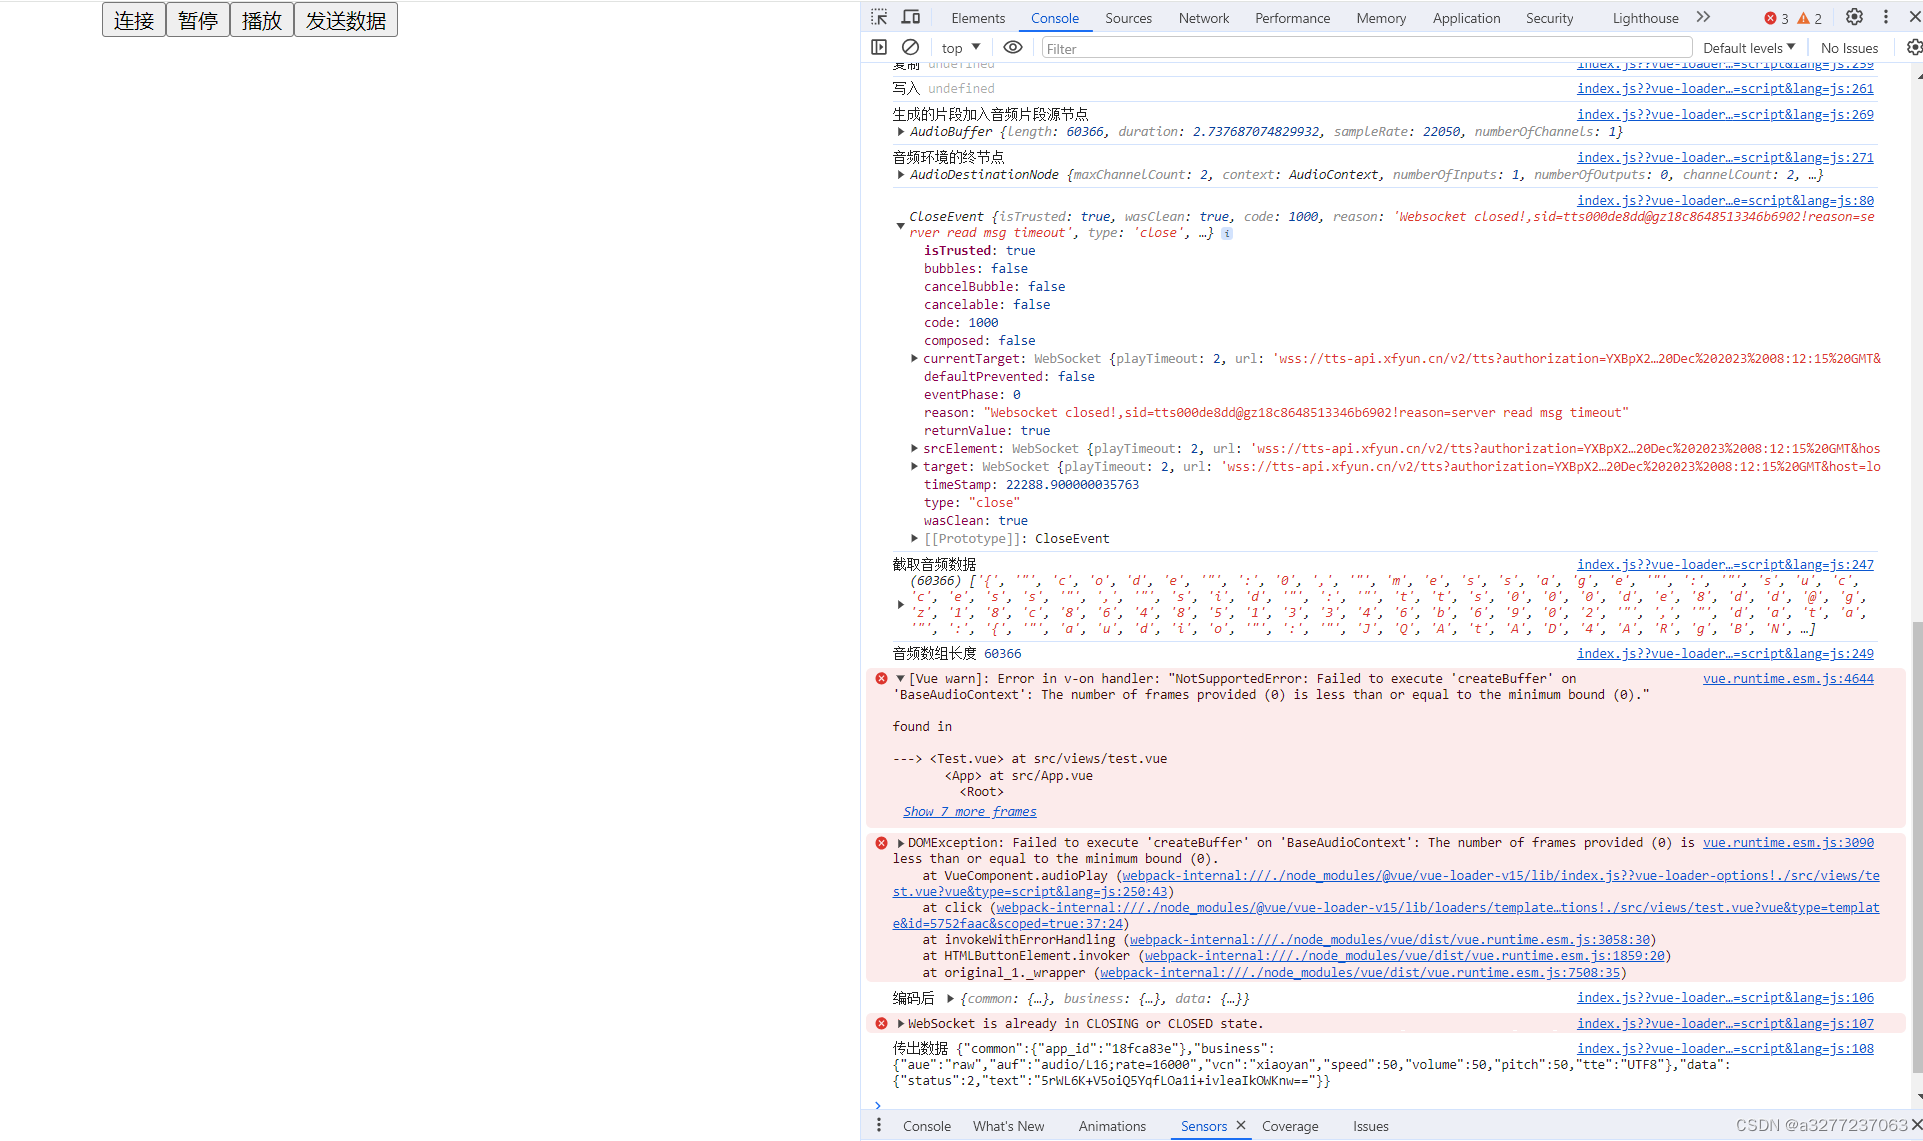Click the Show 7 more frames link
This screenshot has width=1923, height=1141.
tap(969, 812)
